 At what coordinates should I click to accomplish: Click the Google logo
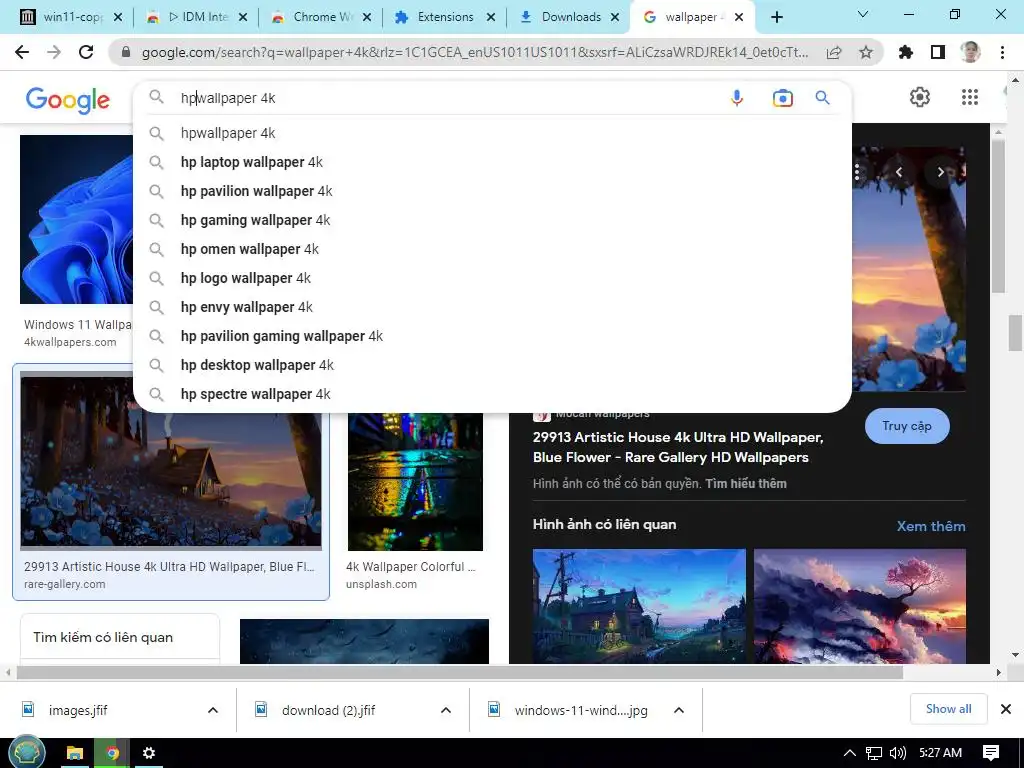[68, 100]
